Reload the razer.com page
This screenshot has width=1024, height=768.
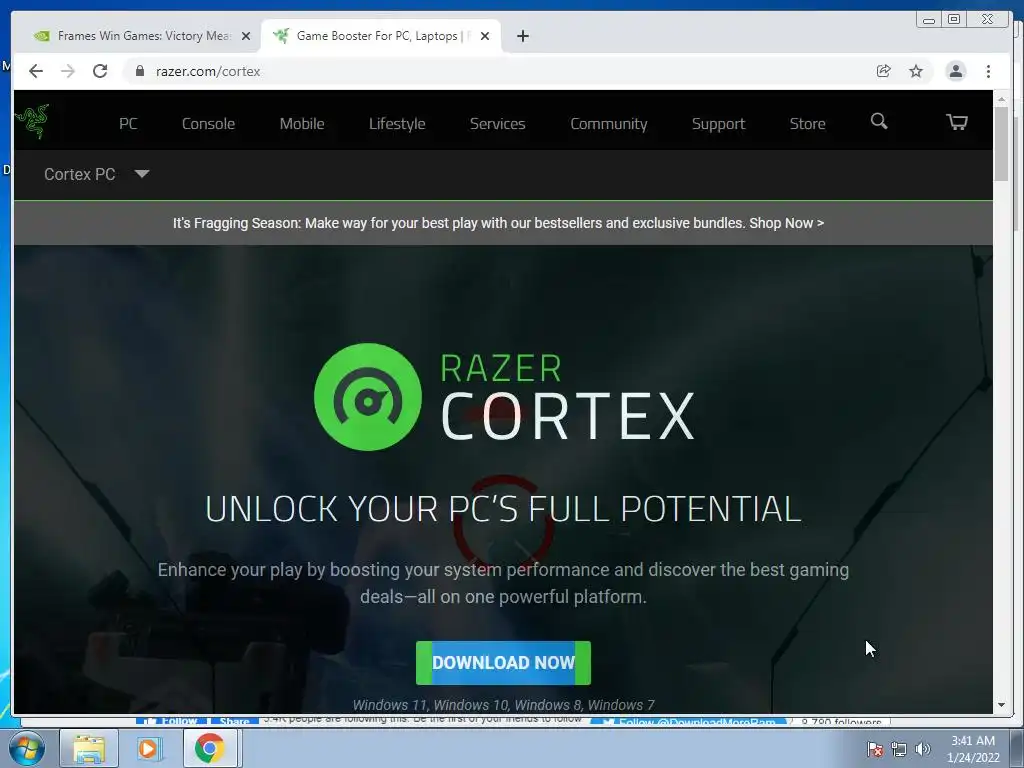click(x=100, y=71)
